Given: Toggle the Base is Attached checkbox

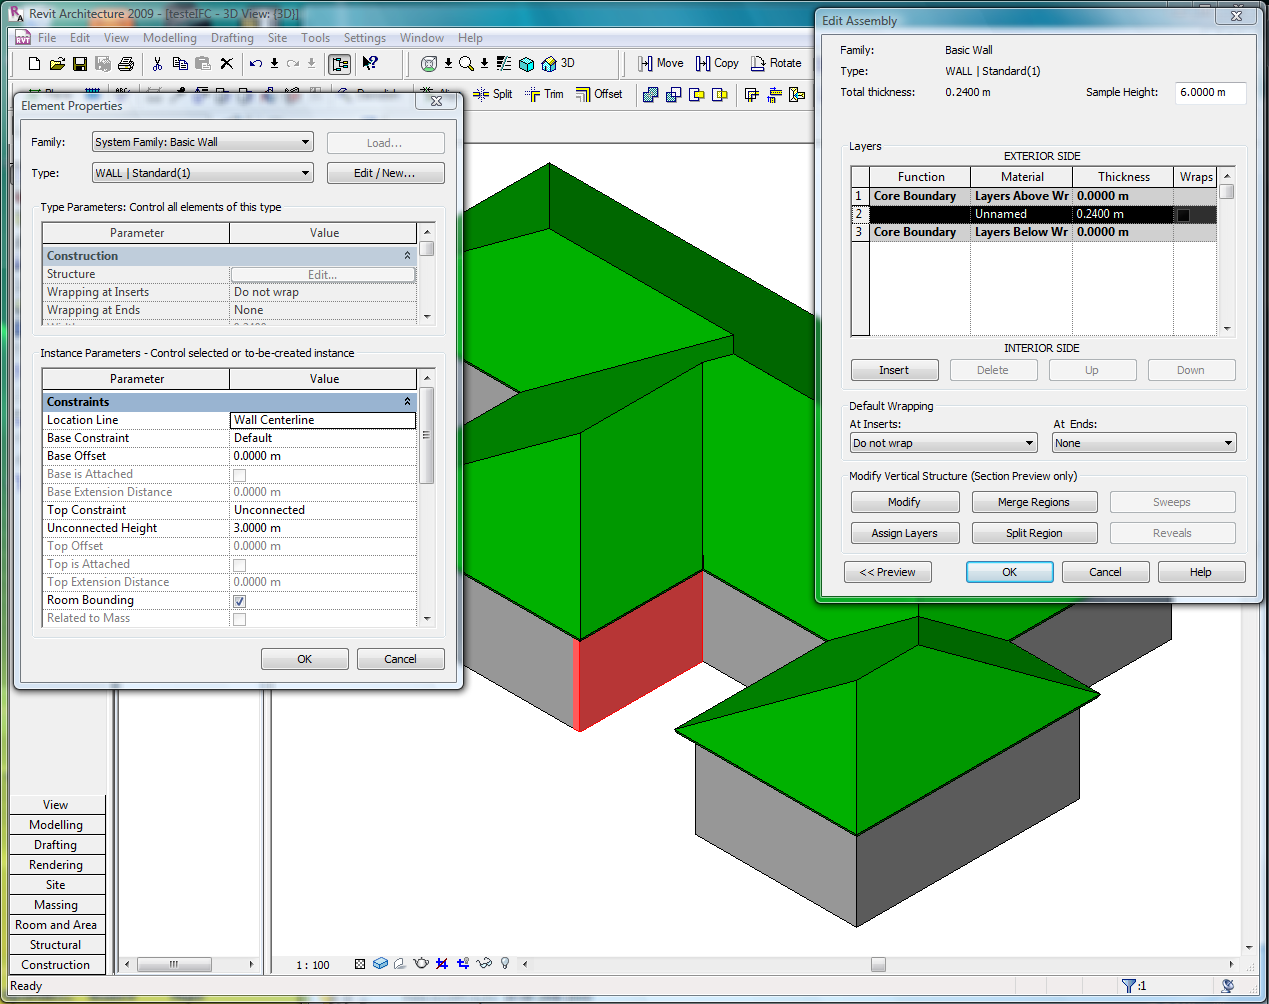Looking at the screenshot, I should (239, 475).
